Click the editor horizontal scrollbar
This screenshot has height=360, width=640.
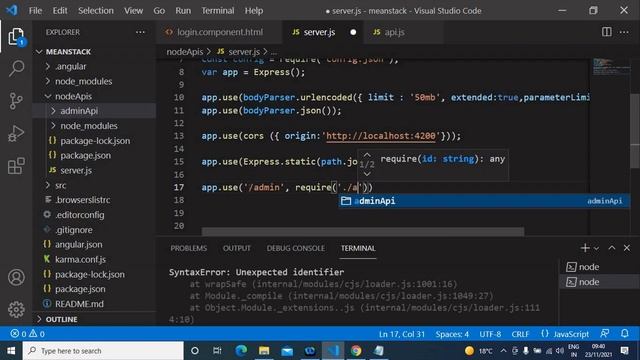pyautogui.click(x=363, y=231)
